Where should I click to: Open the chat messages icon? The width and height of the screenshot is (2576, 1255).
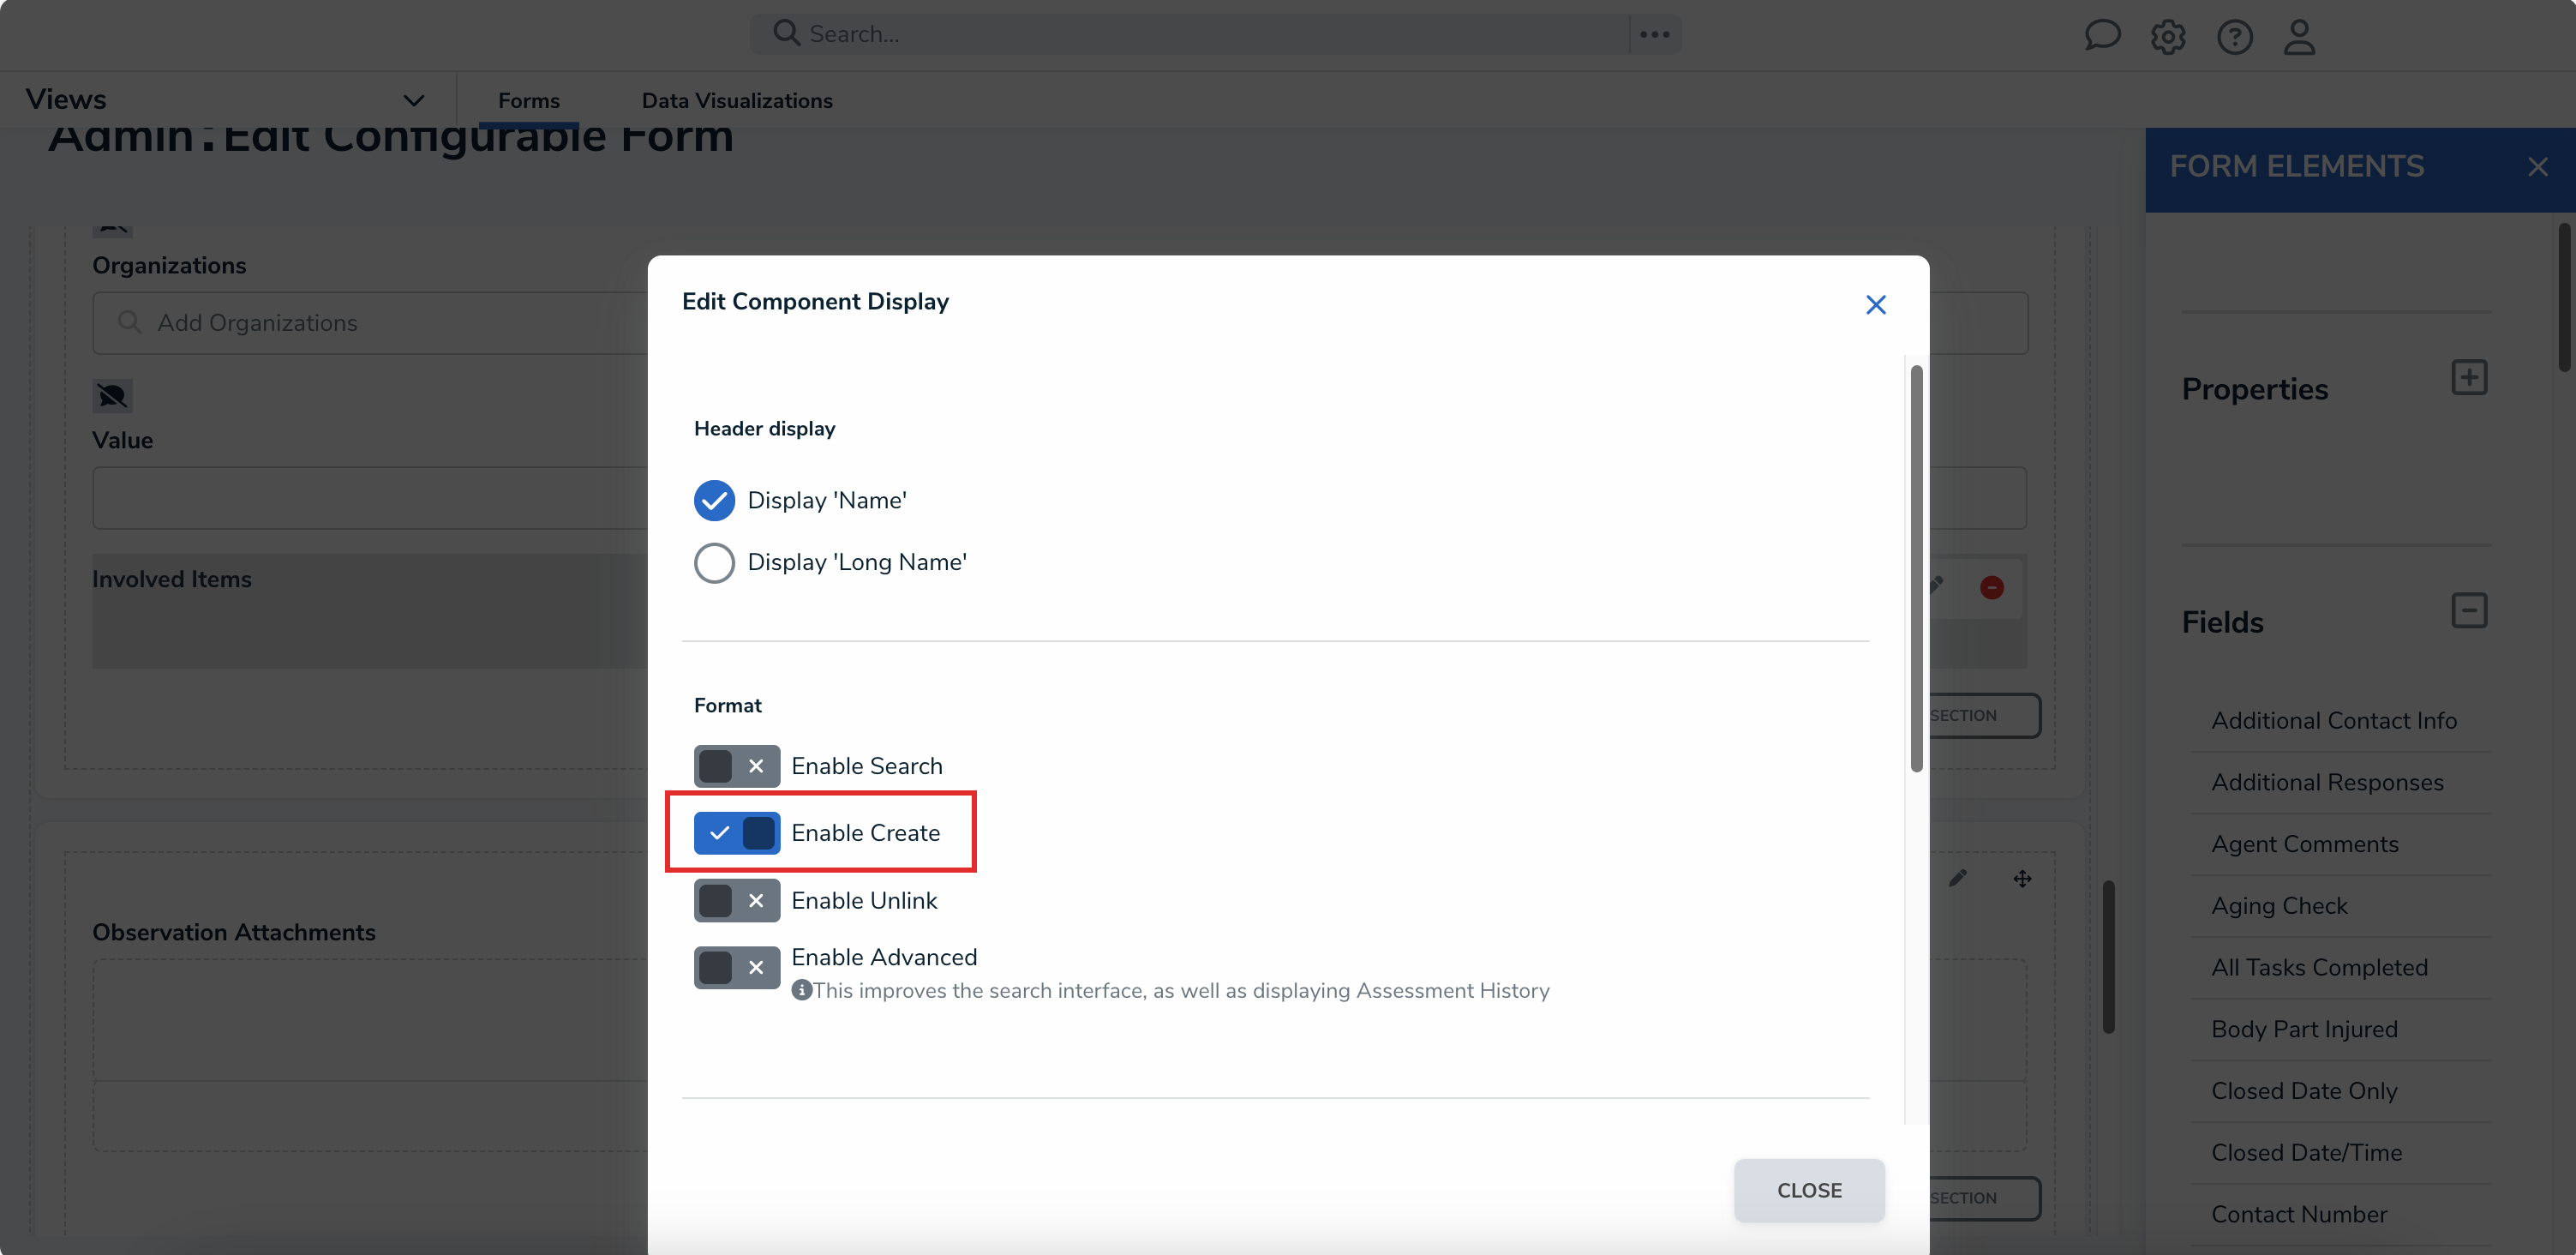(x=2102, y=36)
